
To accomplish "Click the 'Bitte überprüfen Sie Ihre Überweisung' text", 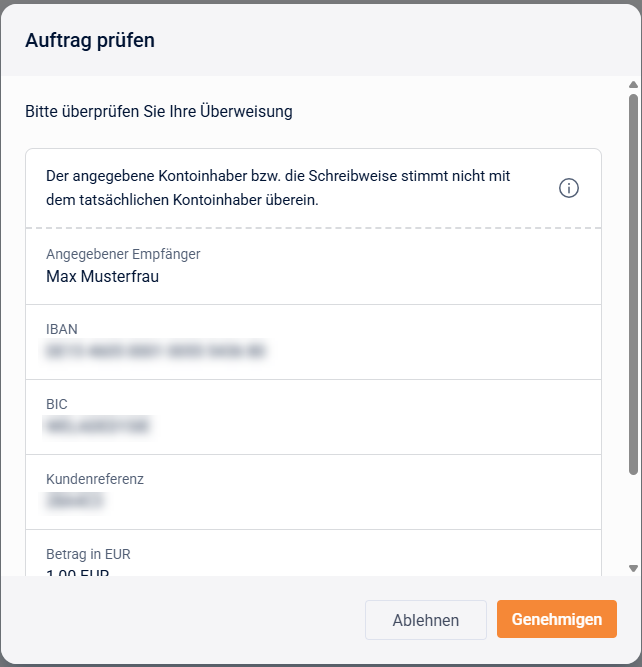I will tap(159, 112).
